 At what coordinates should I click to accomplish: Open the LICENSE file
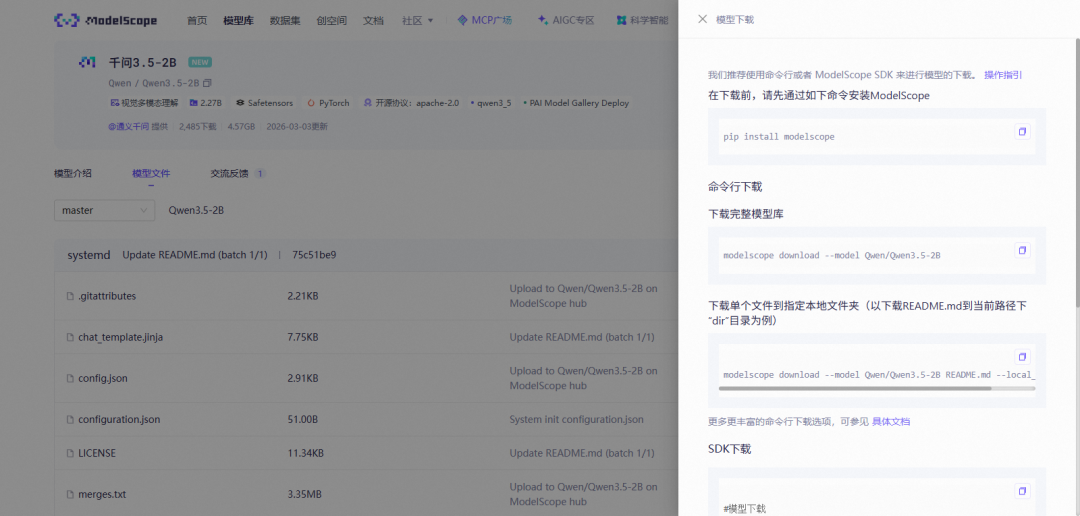[97, 453]
